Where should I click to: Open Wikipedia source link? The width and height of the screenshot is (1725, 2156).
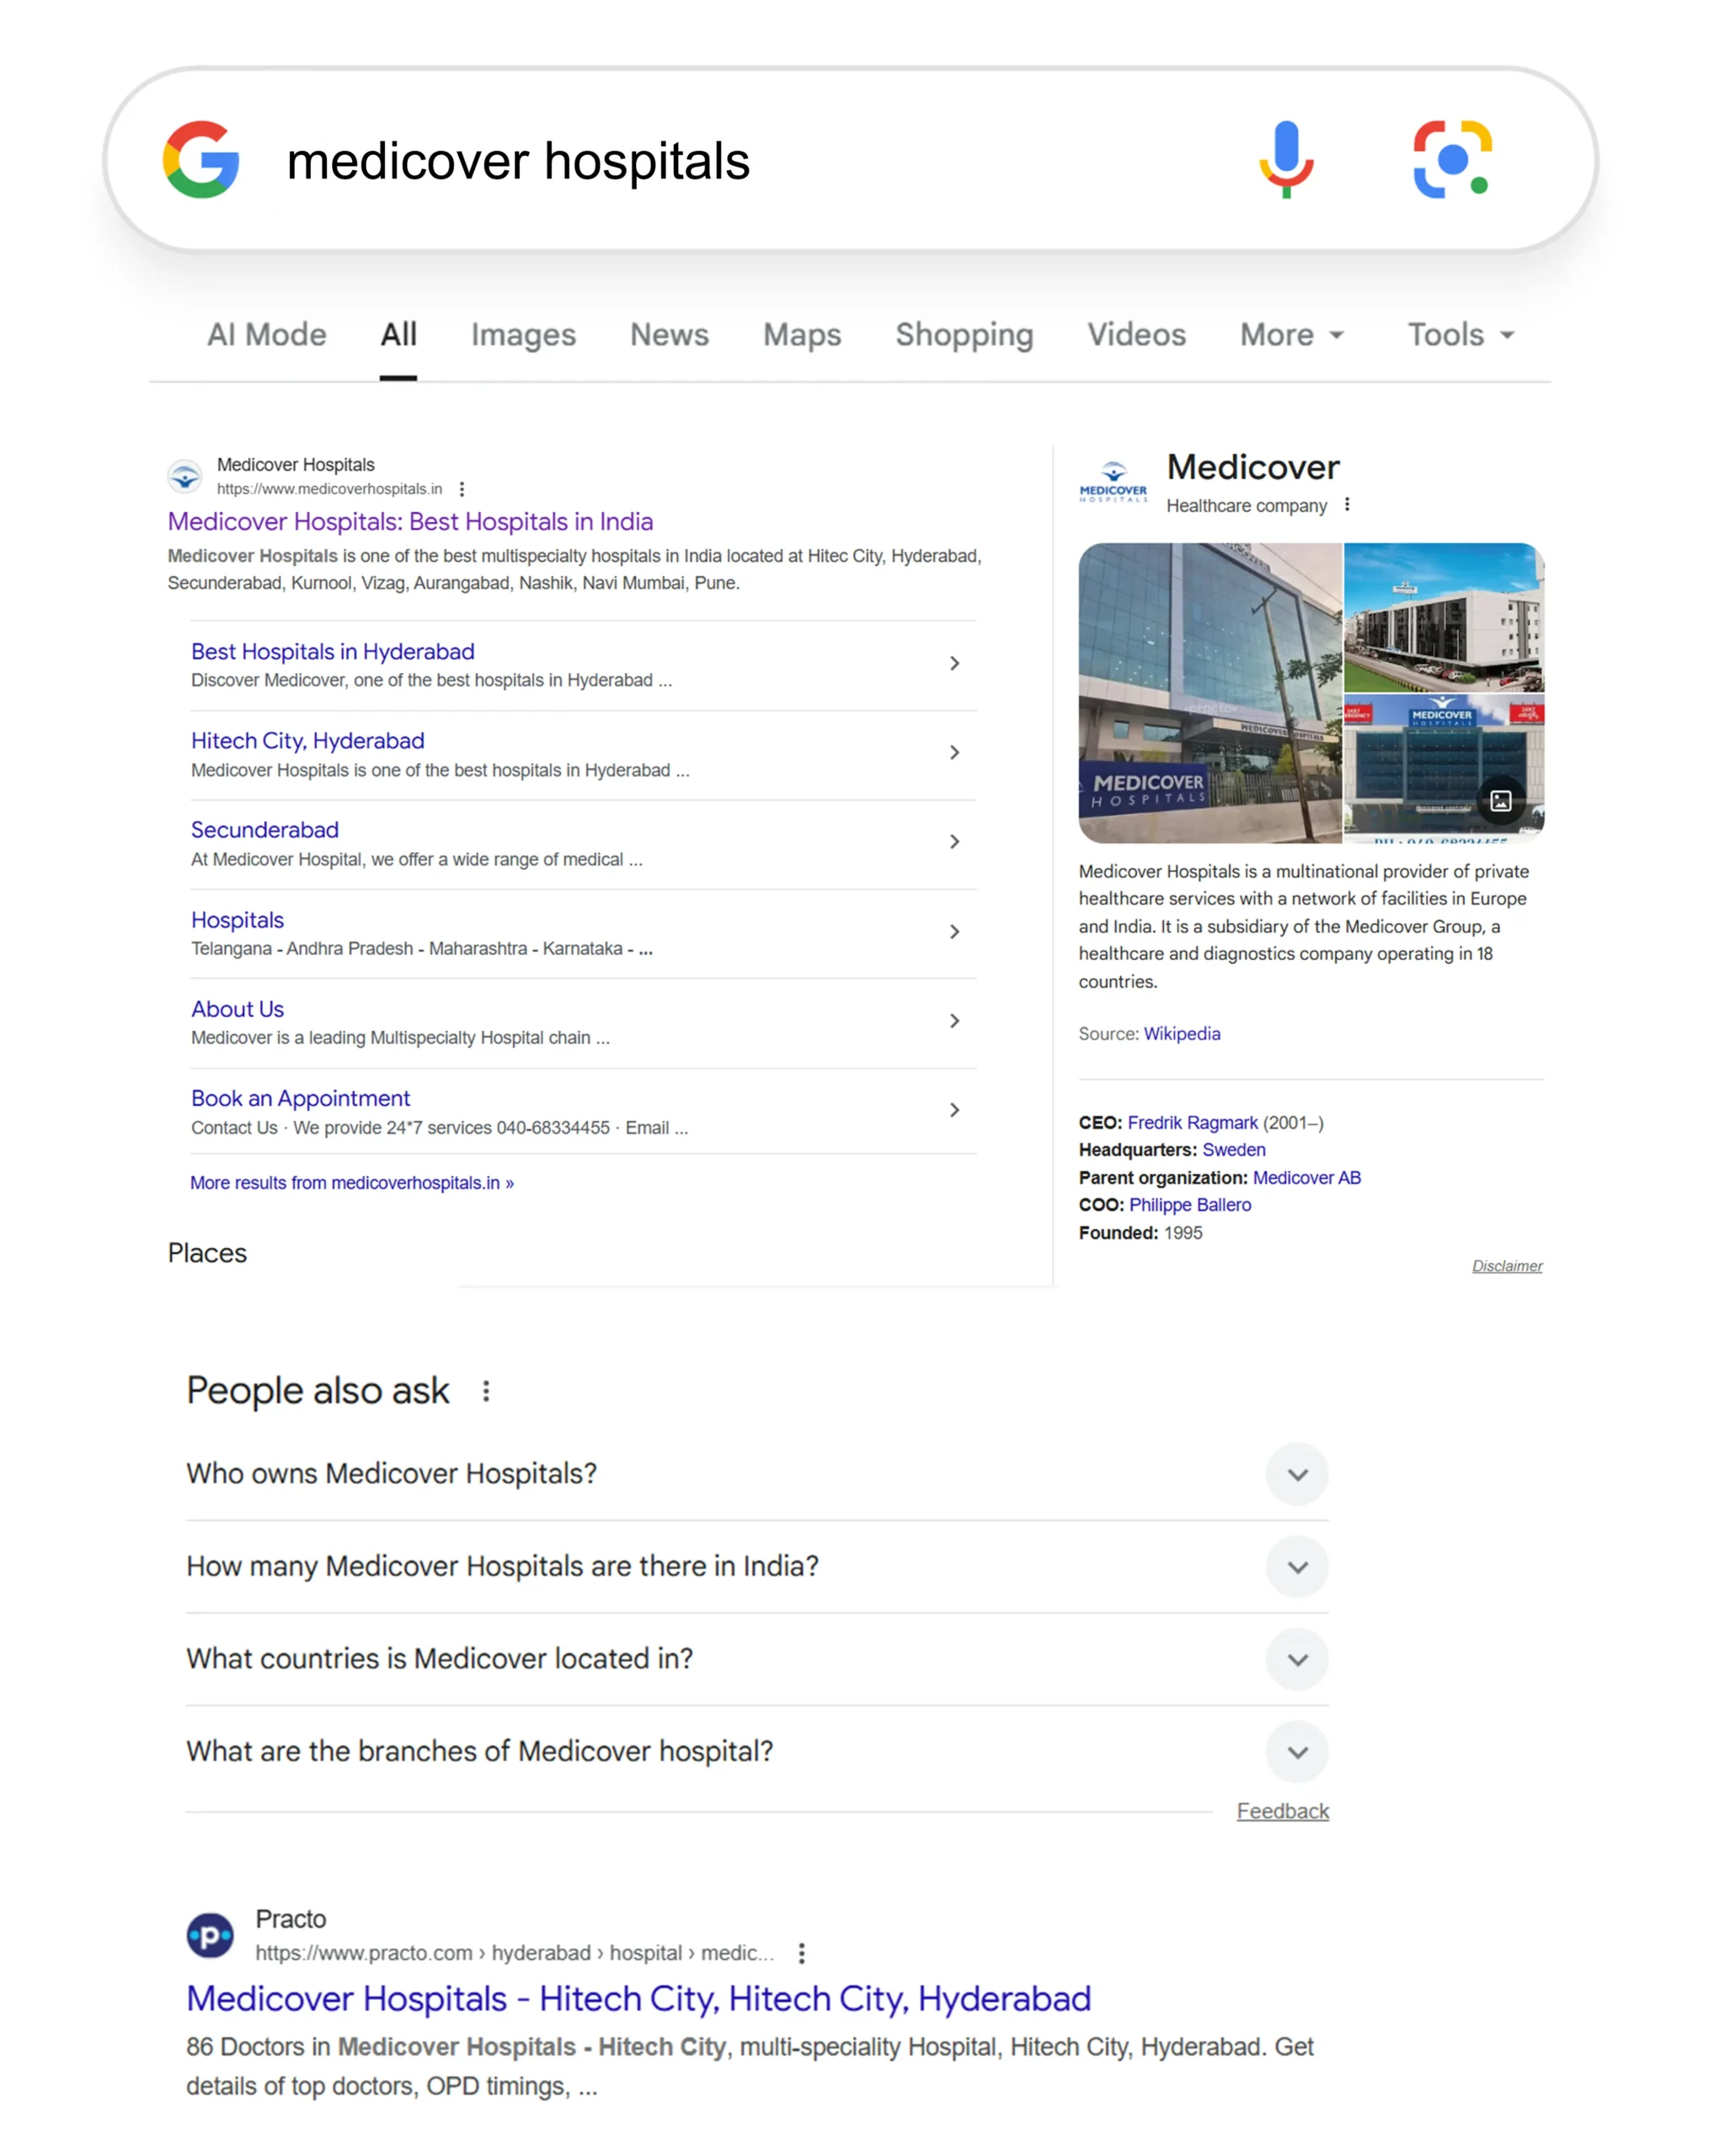click(x=1182, y=1034)
